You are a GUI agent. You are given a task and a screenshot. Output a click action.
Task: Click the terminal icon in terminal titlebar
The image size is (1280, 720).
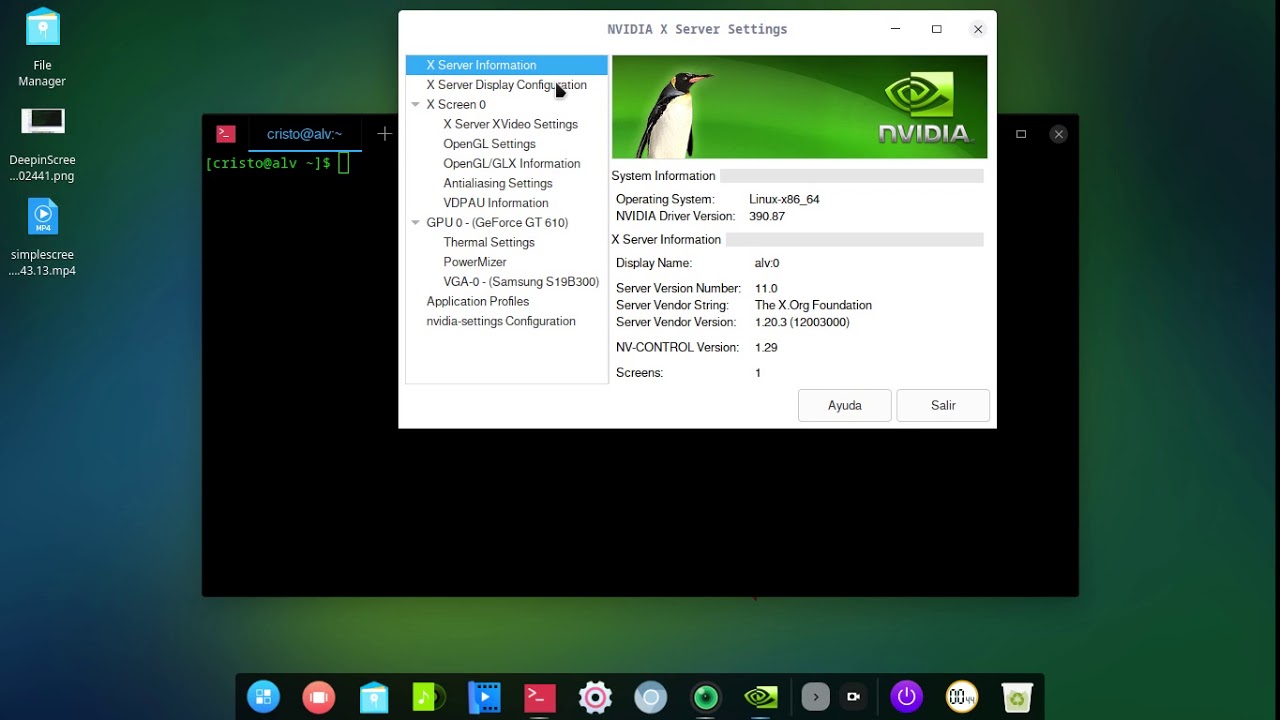(x=226, y=134)
